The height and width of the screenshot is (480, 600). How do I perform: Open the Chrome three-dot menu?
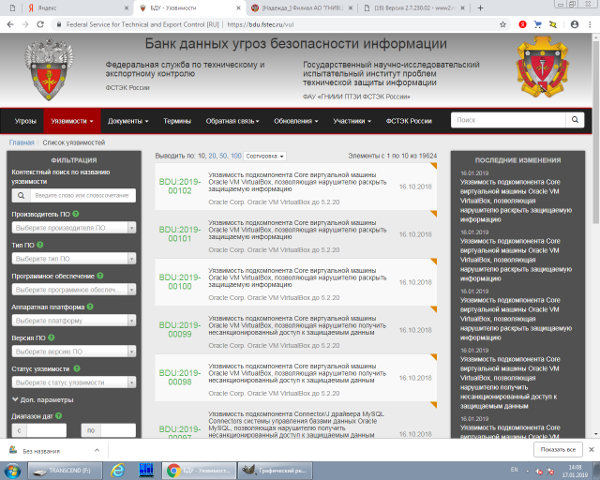click(x=590, y=24)
